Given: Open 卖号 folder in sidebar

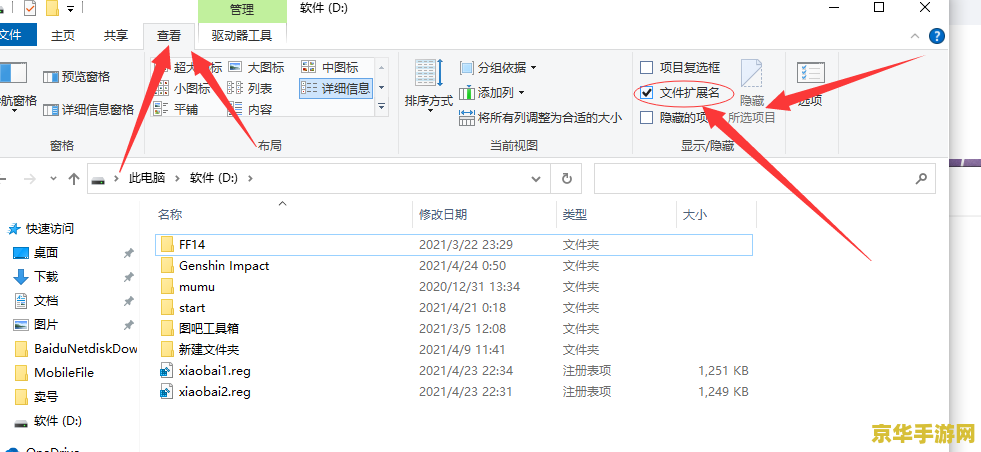Looking at the screenshot, I should (x=36, y=396).
